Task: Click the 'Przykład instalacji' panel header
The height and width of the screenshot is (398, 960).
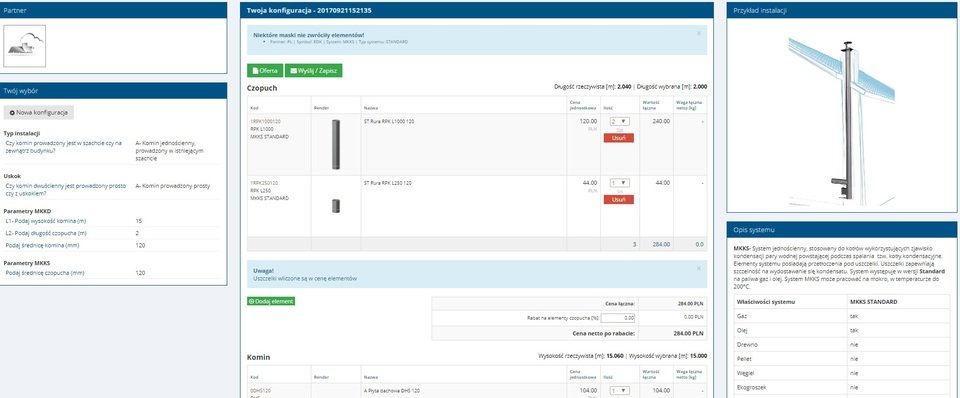Action: tap(841, 10)
